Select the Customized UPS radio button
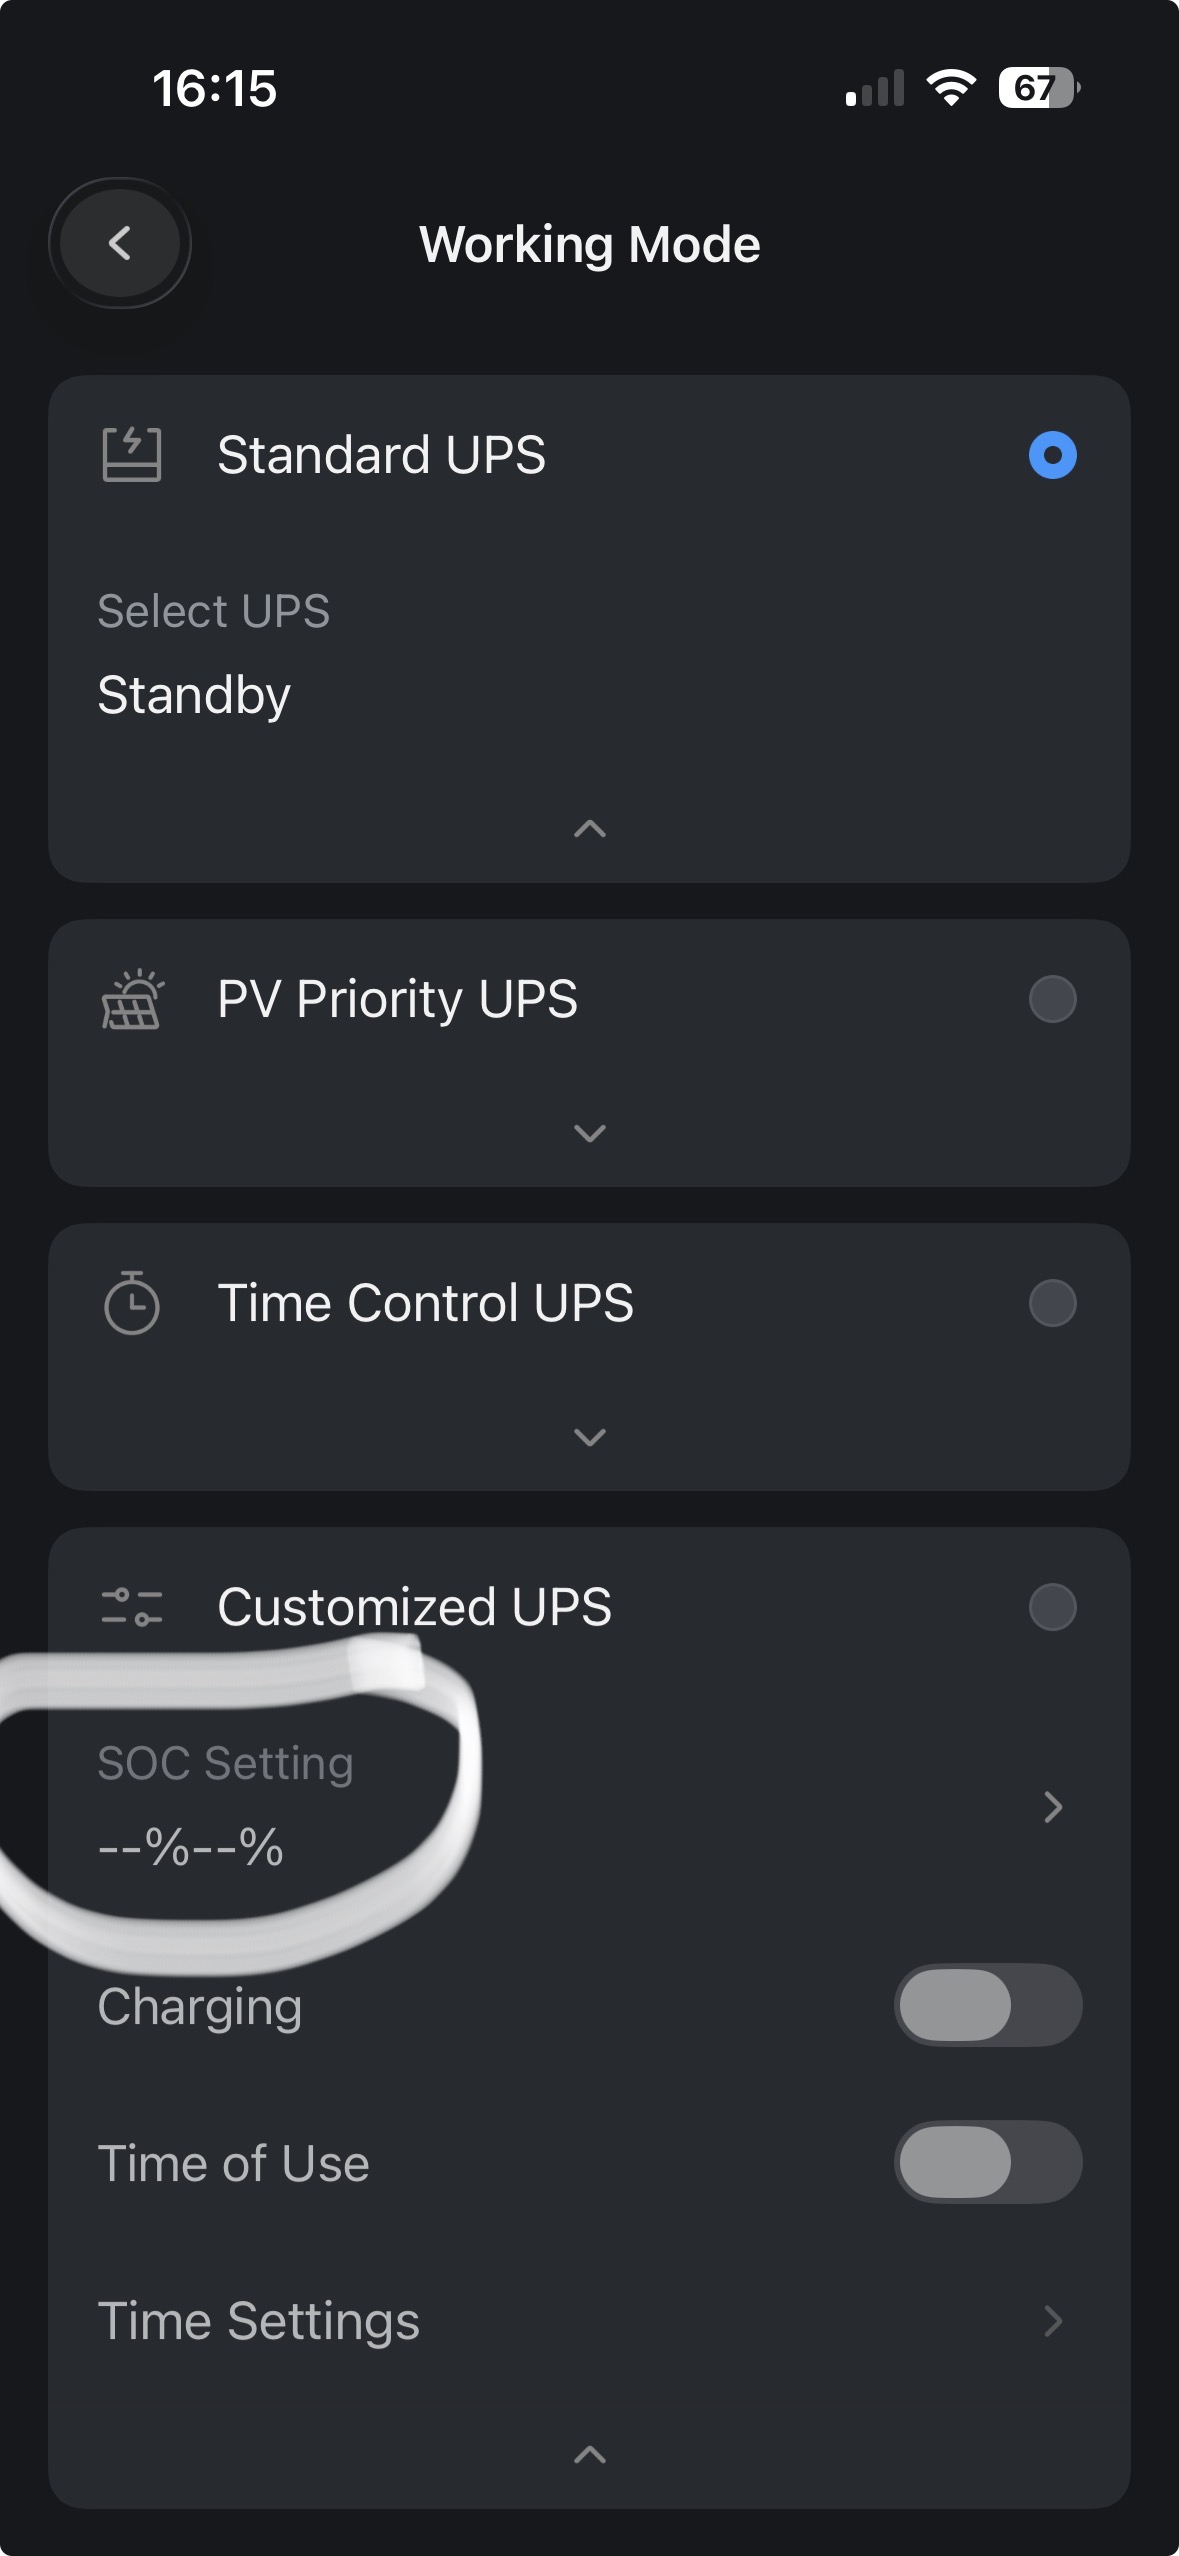 click(1052, 1607)
